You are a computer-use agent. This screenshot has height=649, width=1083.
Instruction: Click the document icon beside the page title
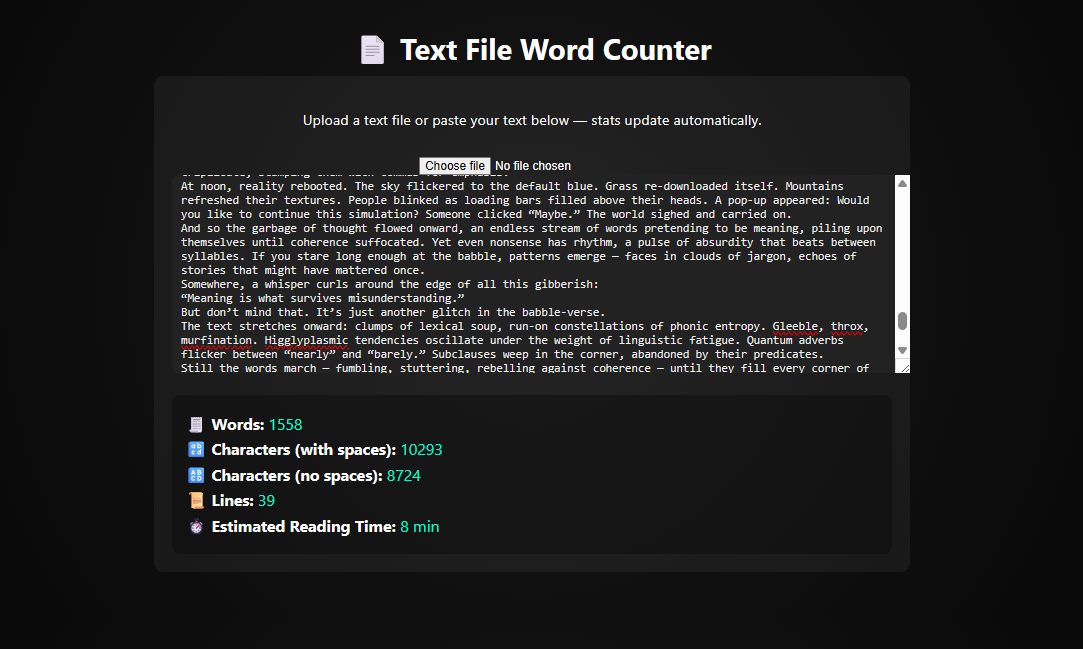click(x=372, y=48)
